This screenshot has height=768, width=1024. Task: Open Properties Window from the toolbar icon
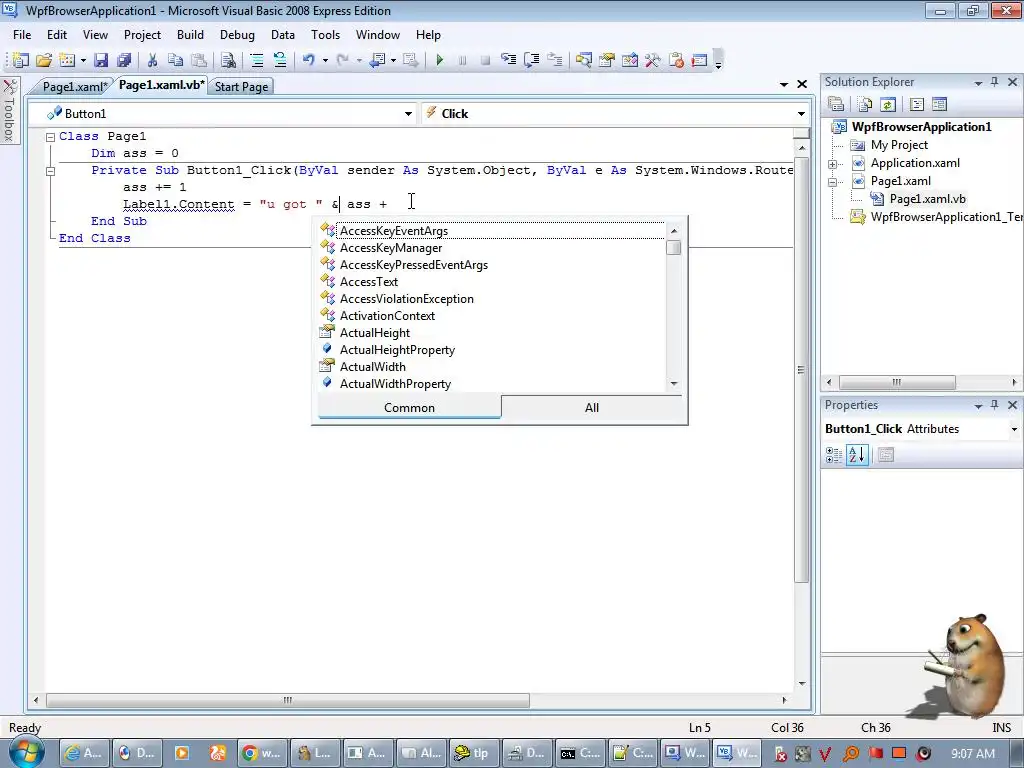pyautogui.click(x=607, y=60)
